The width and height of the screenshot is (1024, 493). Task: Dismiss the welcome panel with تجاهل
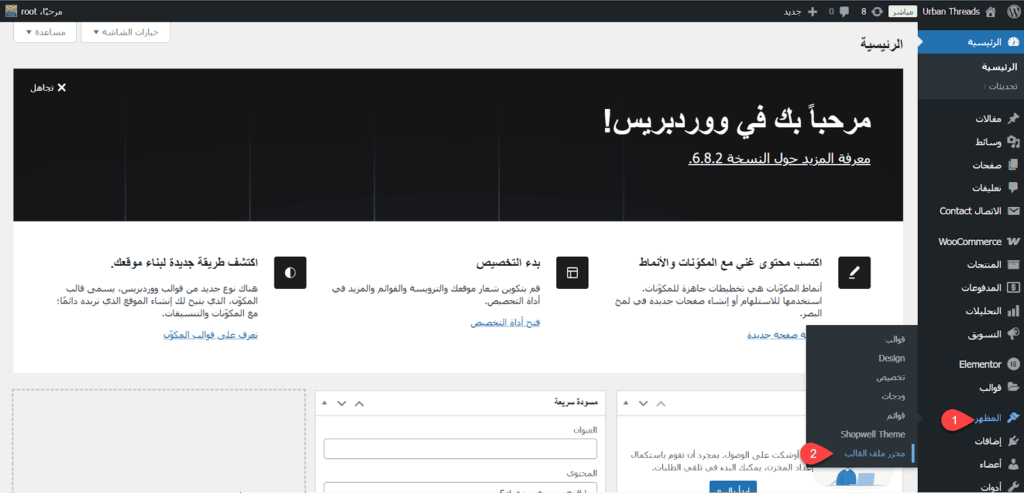click(x=48, y=88)
